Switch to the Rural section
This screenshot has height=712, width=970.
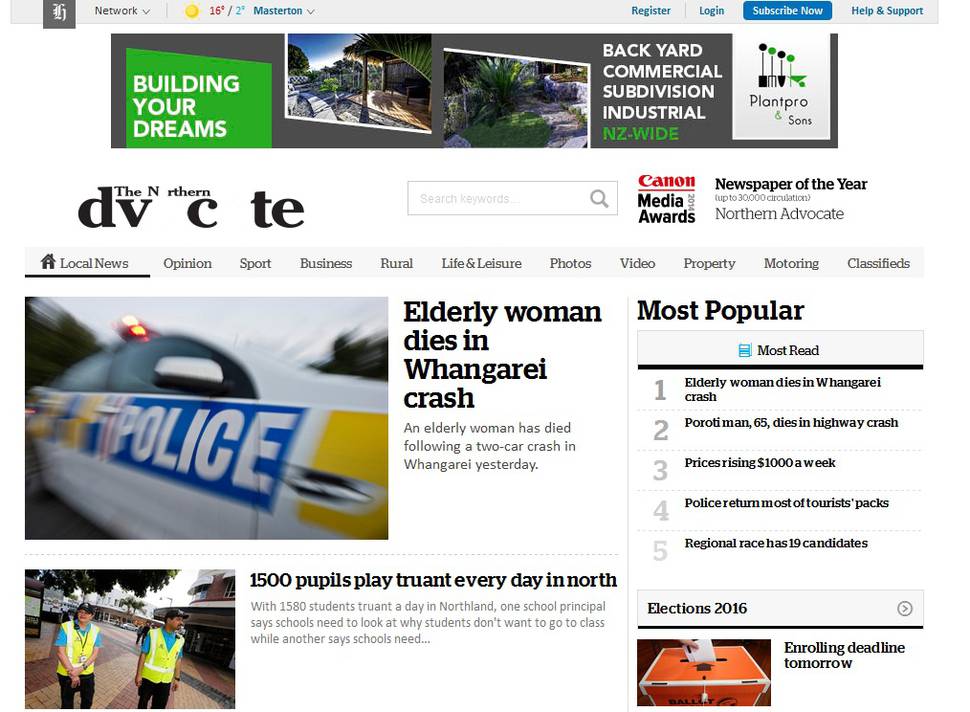pyautogui.click(x=397, y=264)
